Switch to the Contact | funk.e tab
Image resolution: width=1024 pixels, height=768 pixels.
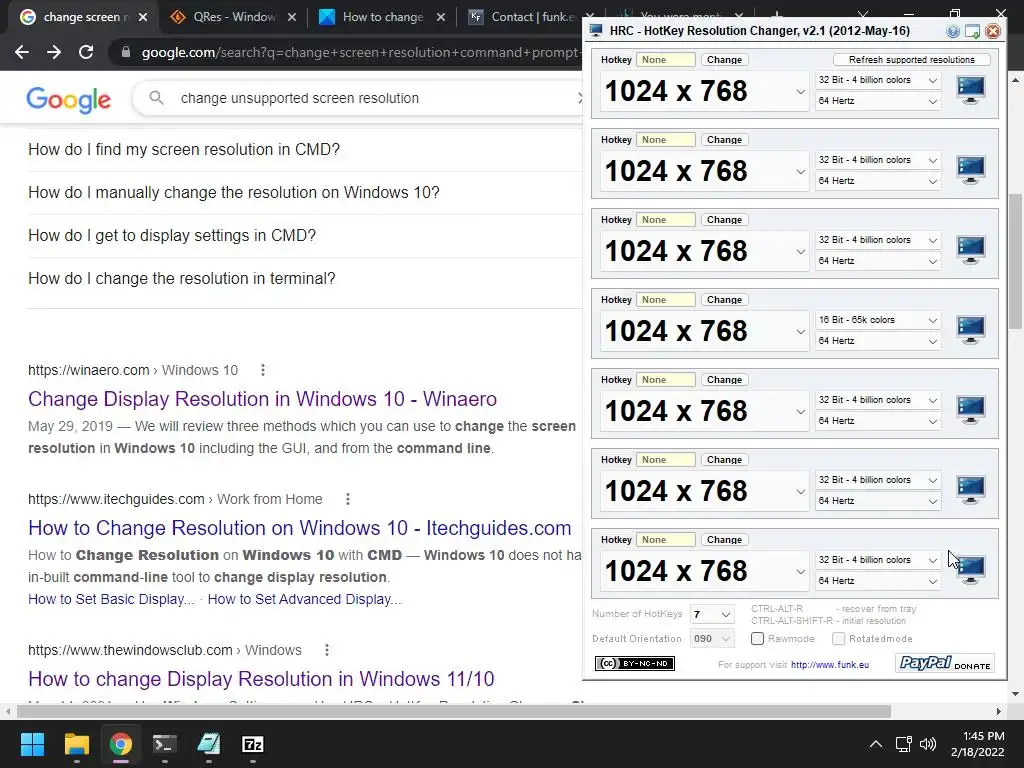click(531, 17)
